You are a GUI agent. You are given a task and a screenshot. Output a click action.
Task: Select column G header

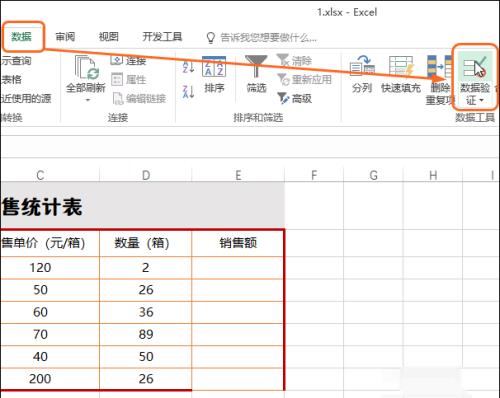(x=373, y=175)
